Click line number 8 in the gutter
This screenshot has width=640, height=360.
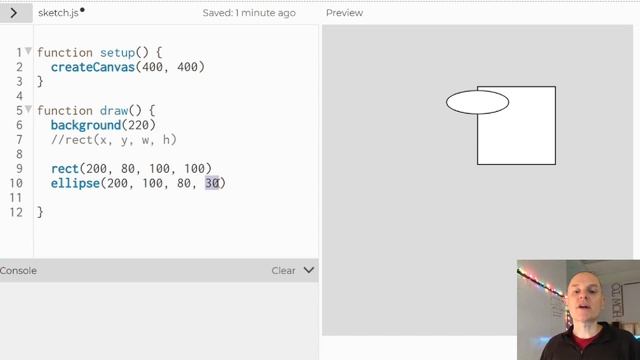coord(19,154)
